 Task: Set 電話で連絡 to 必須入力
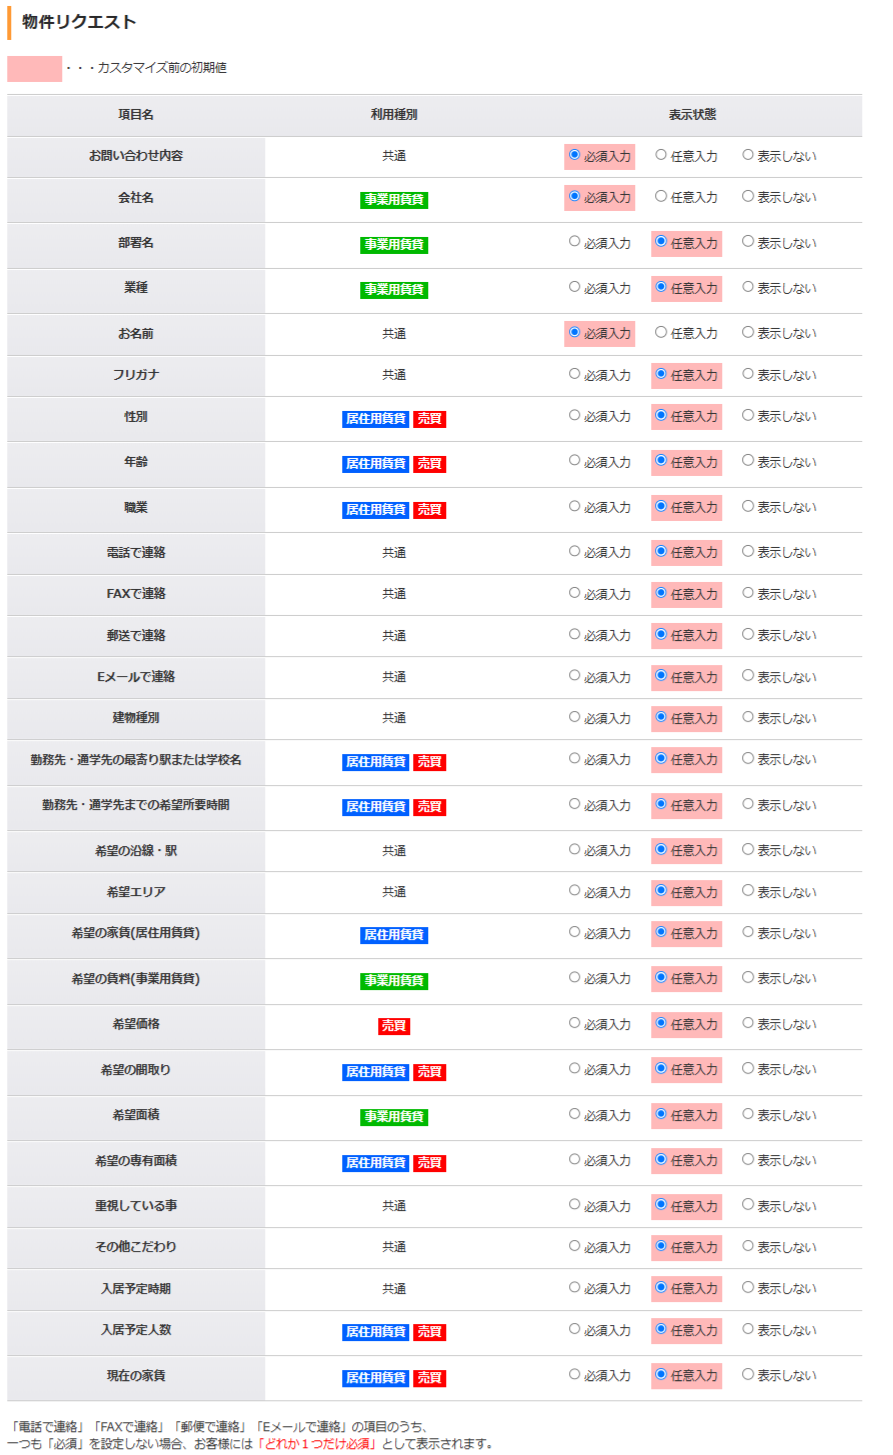click(x=574, y=551)
